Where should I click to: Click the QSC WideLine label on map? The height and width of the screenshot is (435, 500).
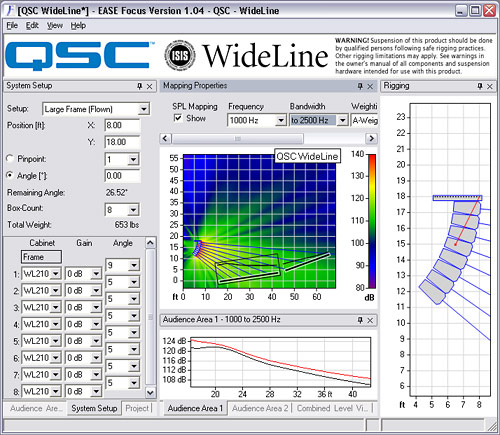click(307, 156)
